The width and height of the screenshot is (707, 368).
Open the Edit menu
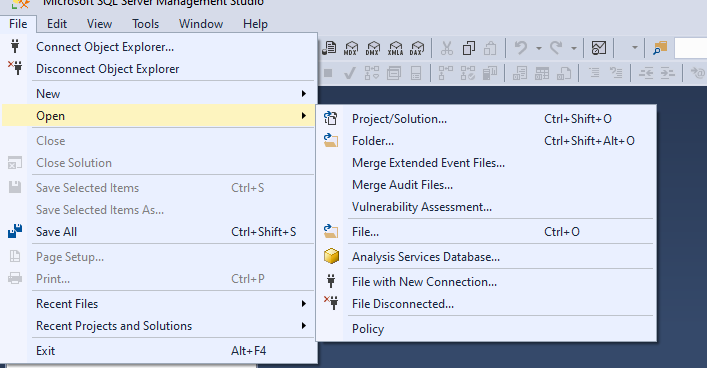pyautogui.click(x=57, y=23)
